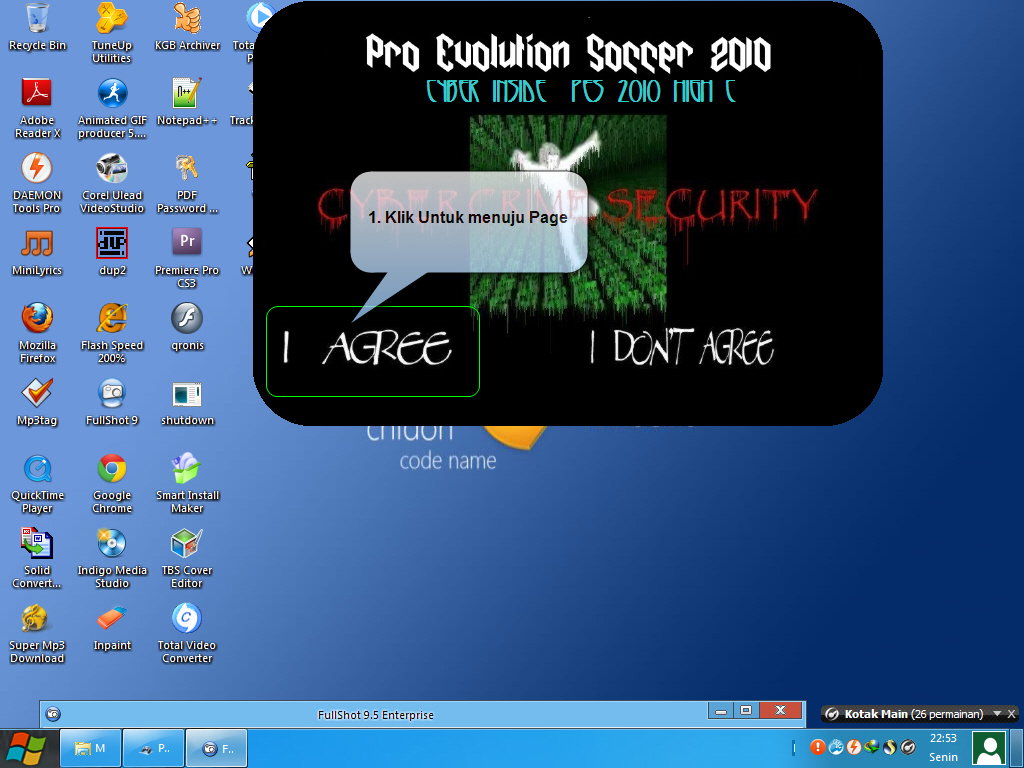
Task: Select the Super Mp3 Download icon
Action: 37,633
